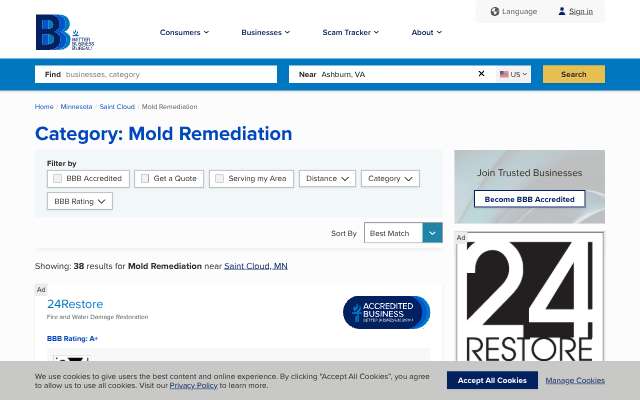Expand the BBB Rating filter dropdown
The image size is (640, 400).
click(80, 201)
